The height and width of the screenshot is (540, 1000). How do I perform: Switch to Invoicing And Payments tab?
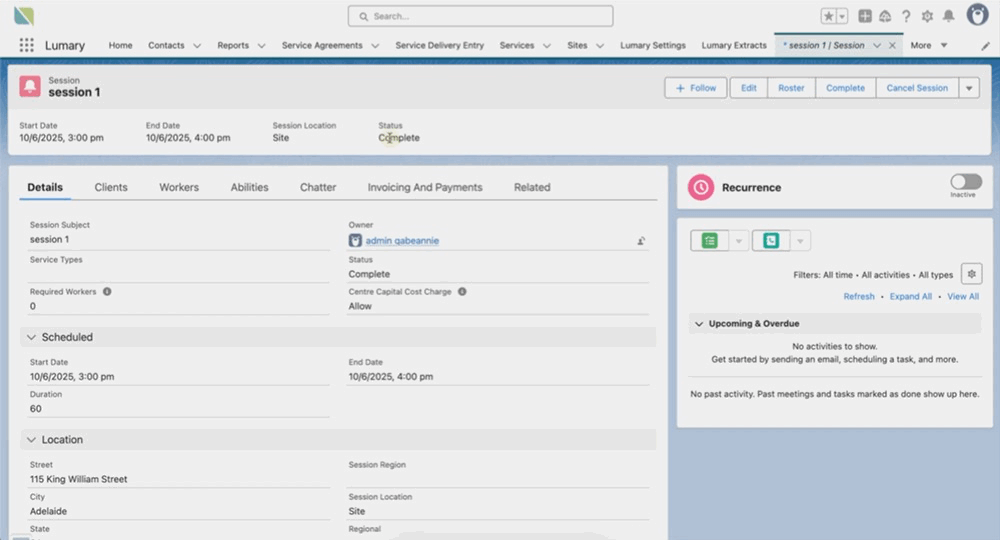425,187
